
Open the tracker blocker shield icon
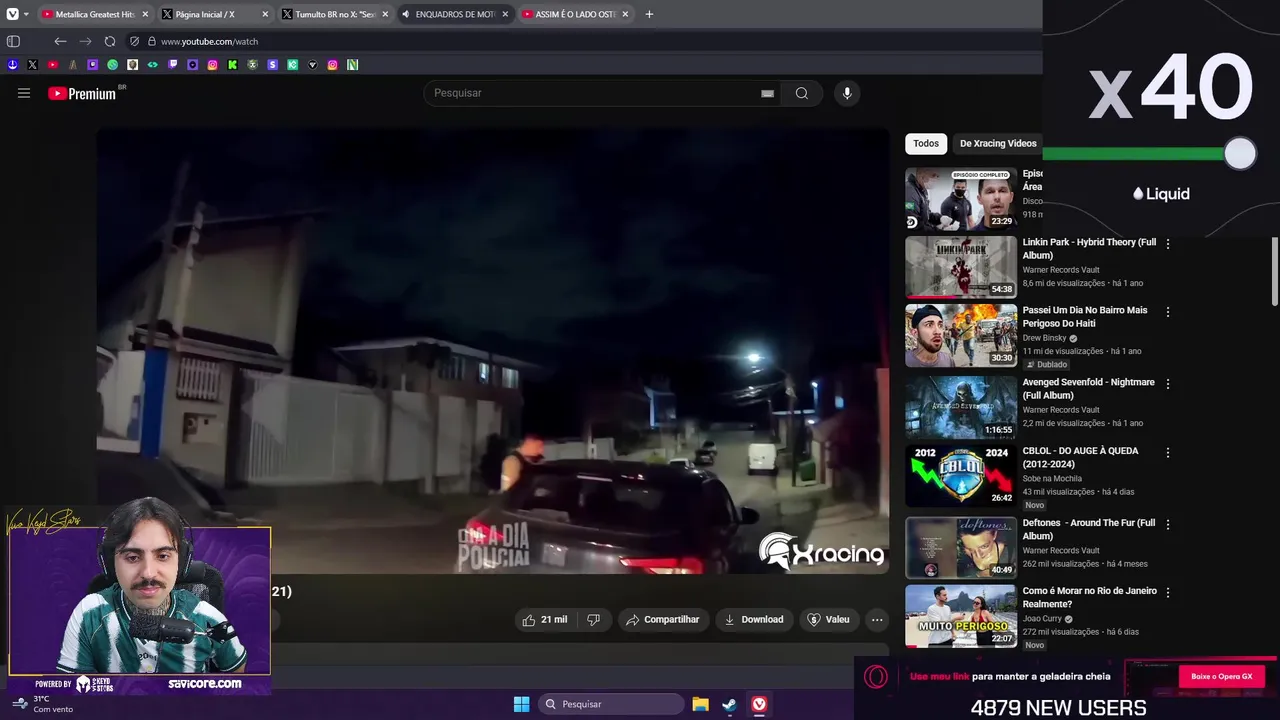tap(135, 41)
